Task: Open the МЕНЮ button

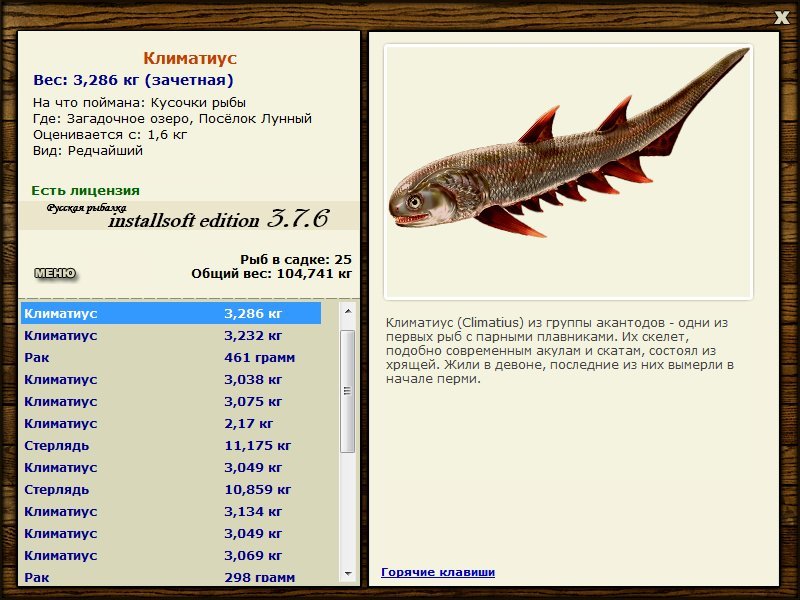Action: (55, 273)
